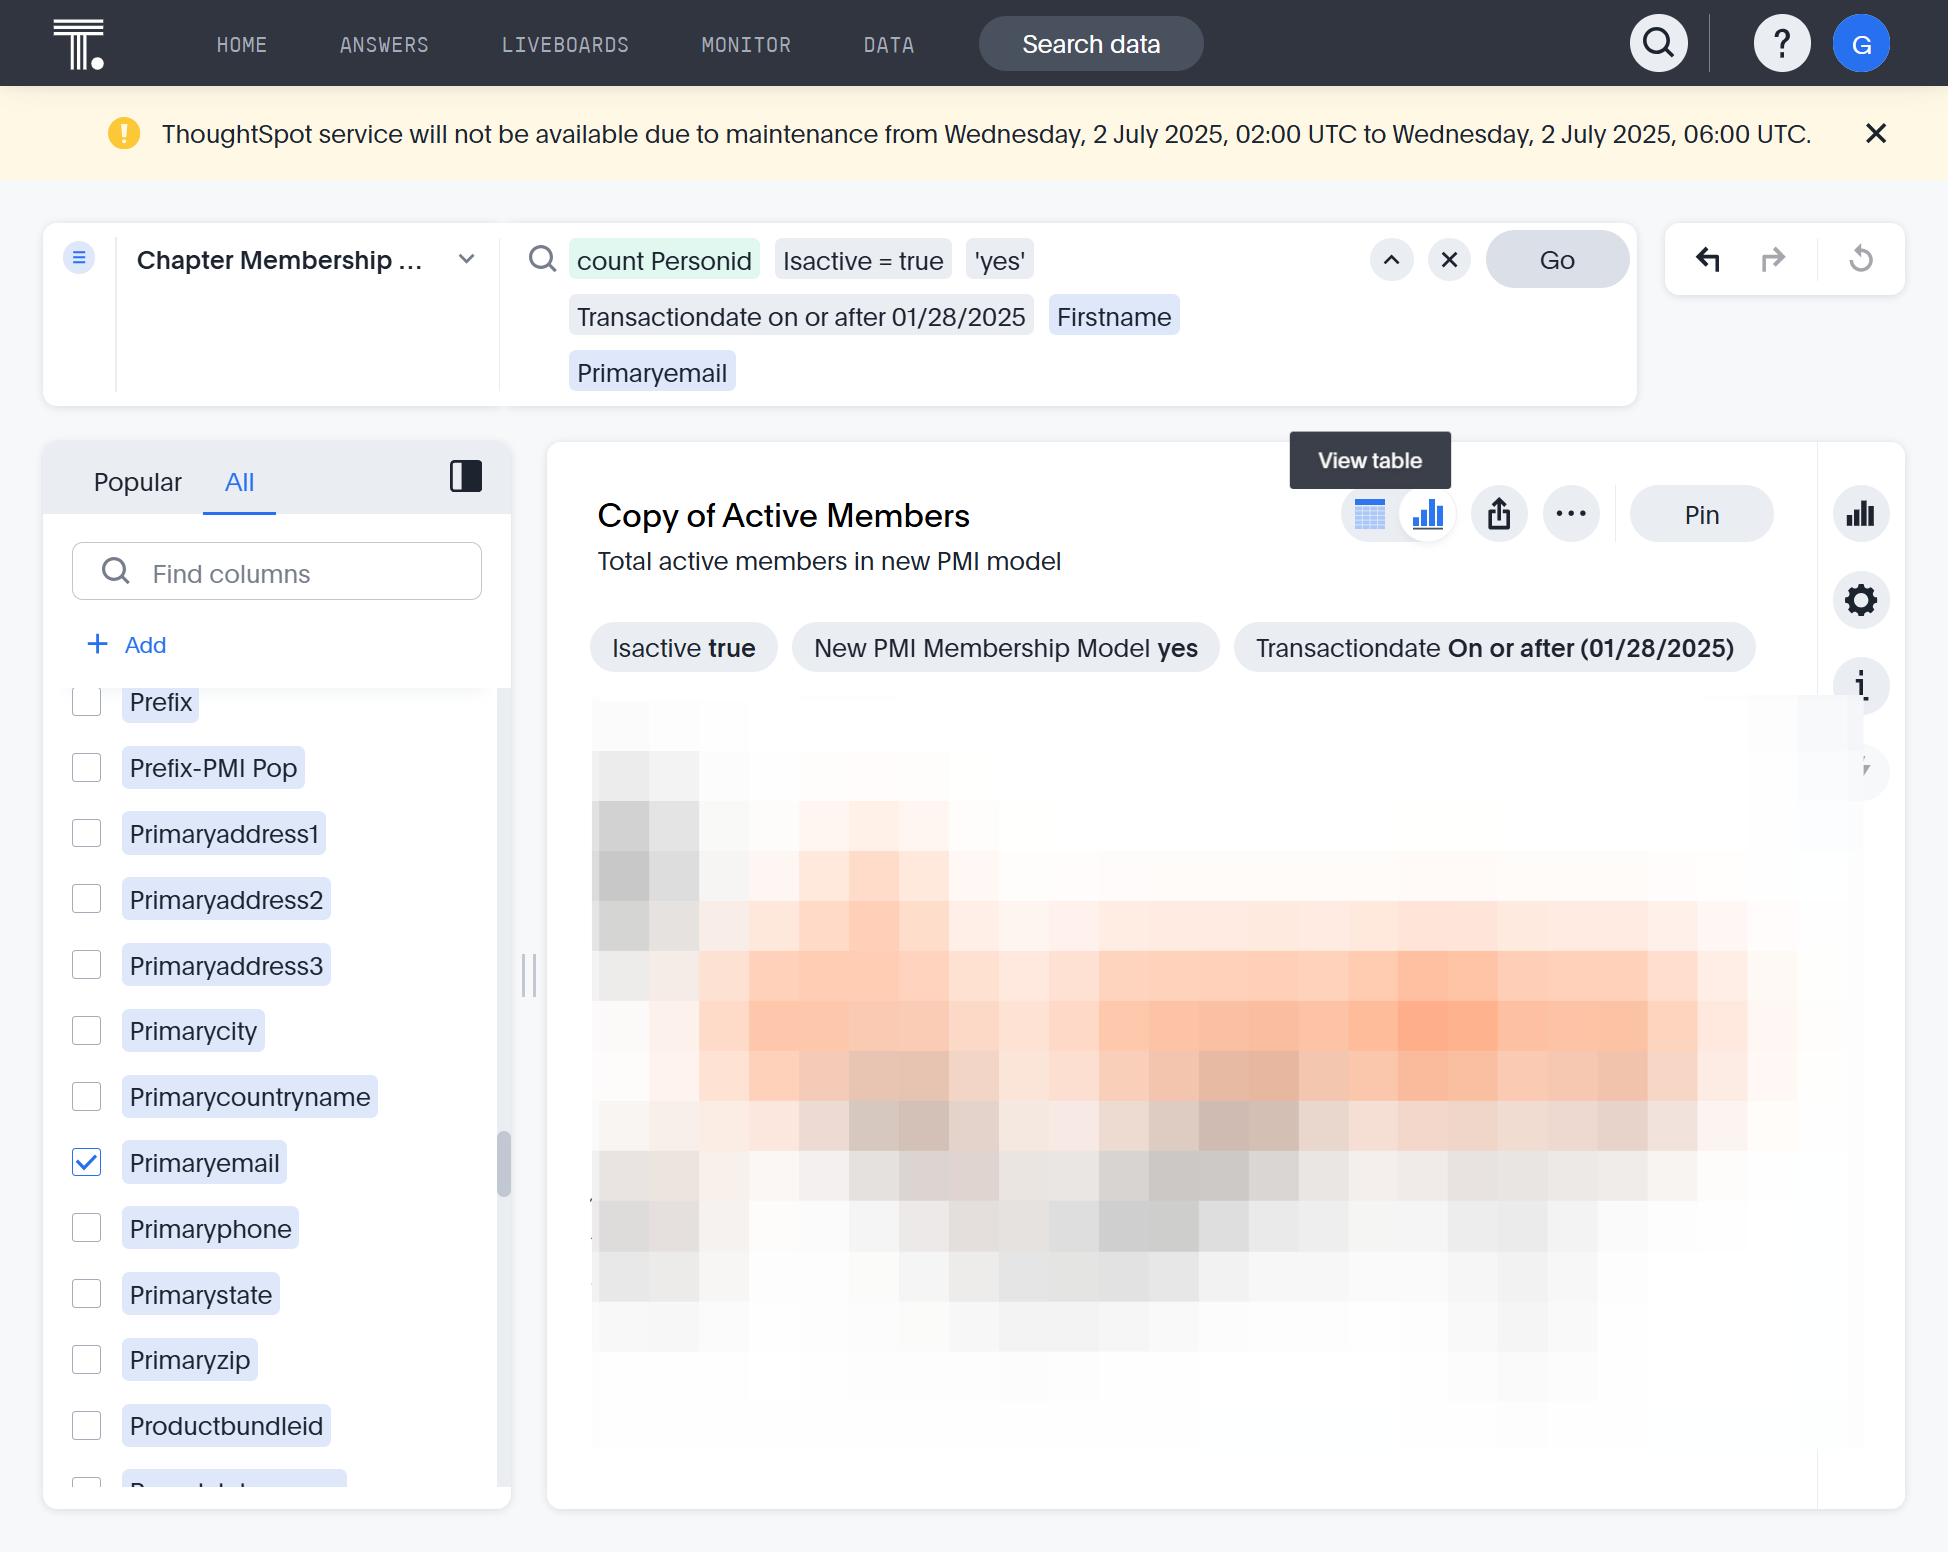
Task: Uncheck the Primaryemail column checkbox
Action: pyautogui.click(x=87, y=1162)
